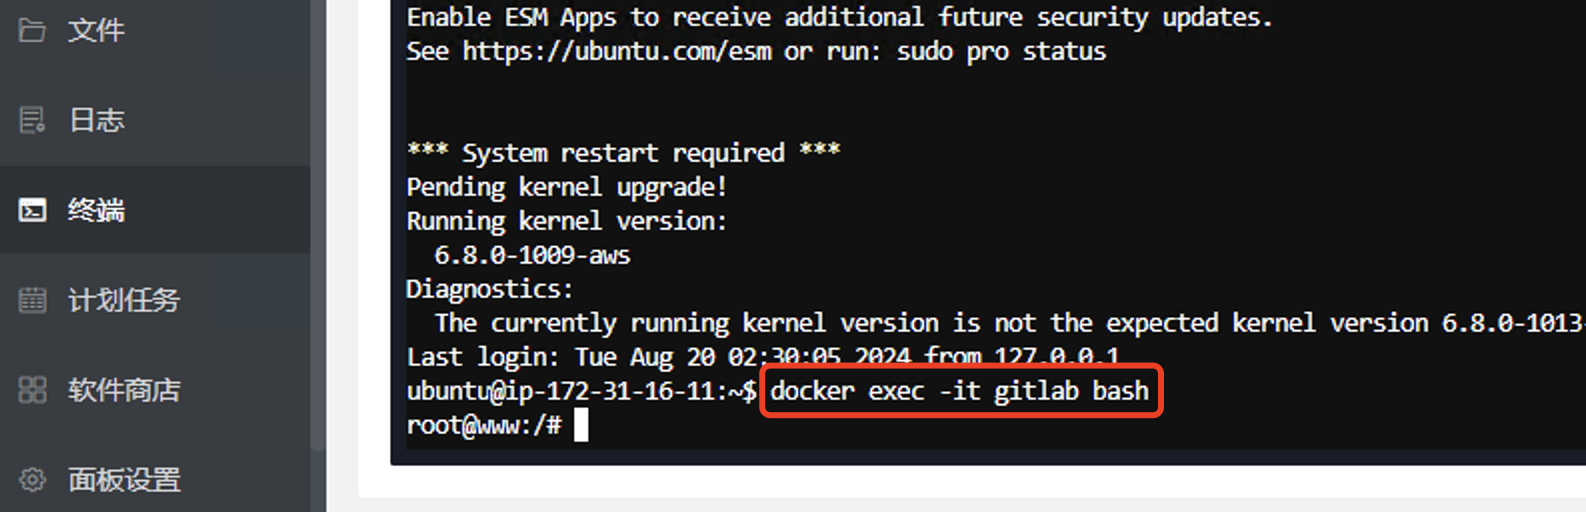Go to 计划任务 in the sidebar

point(155,300)
